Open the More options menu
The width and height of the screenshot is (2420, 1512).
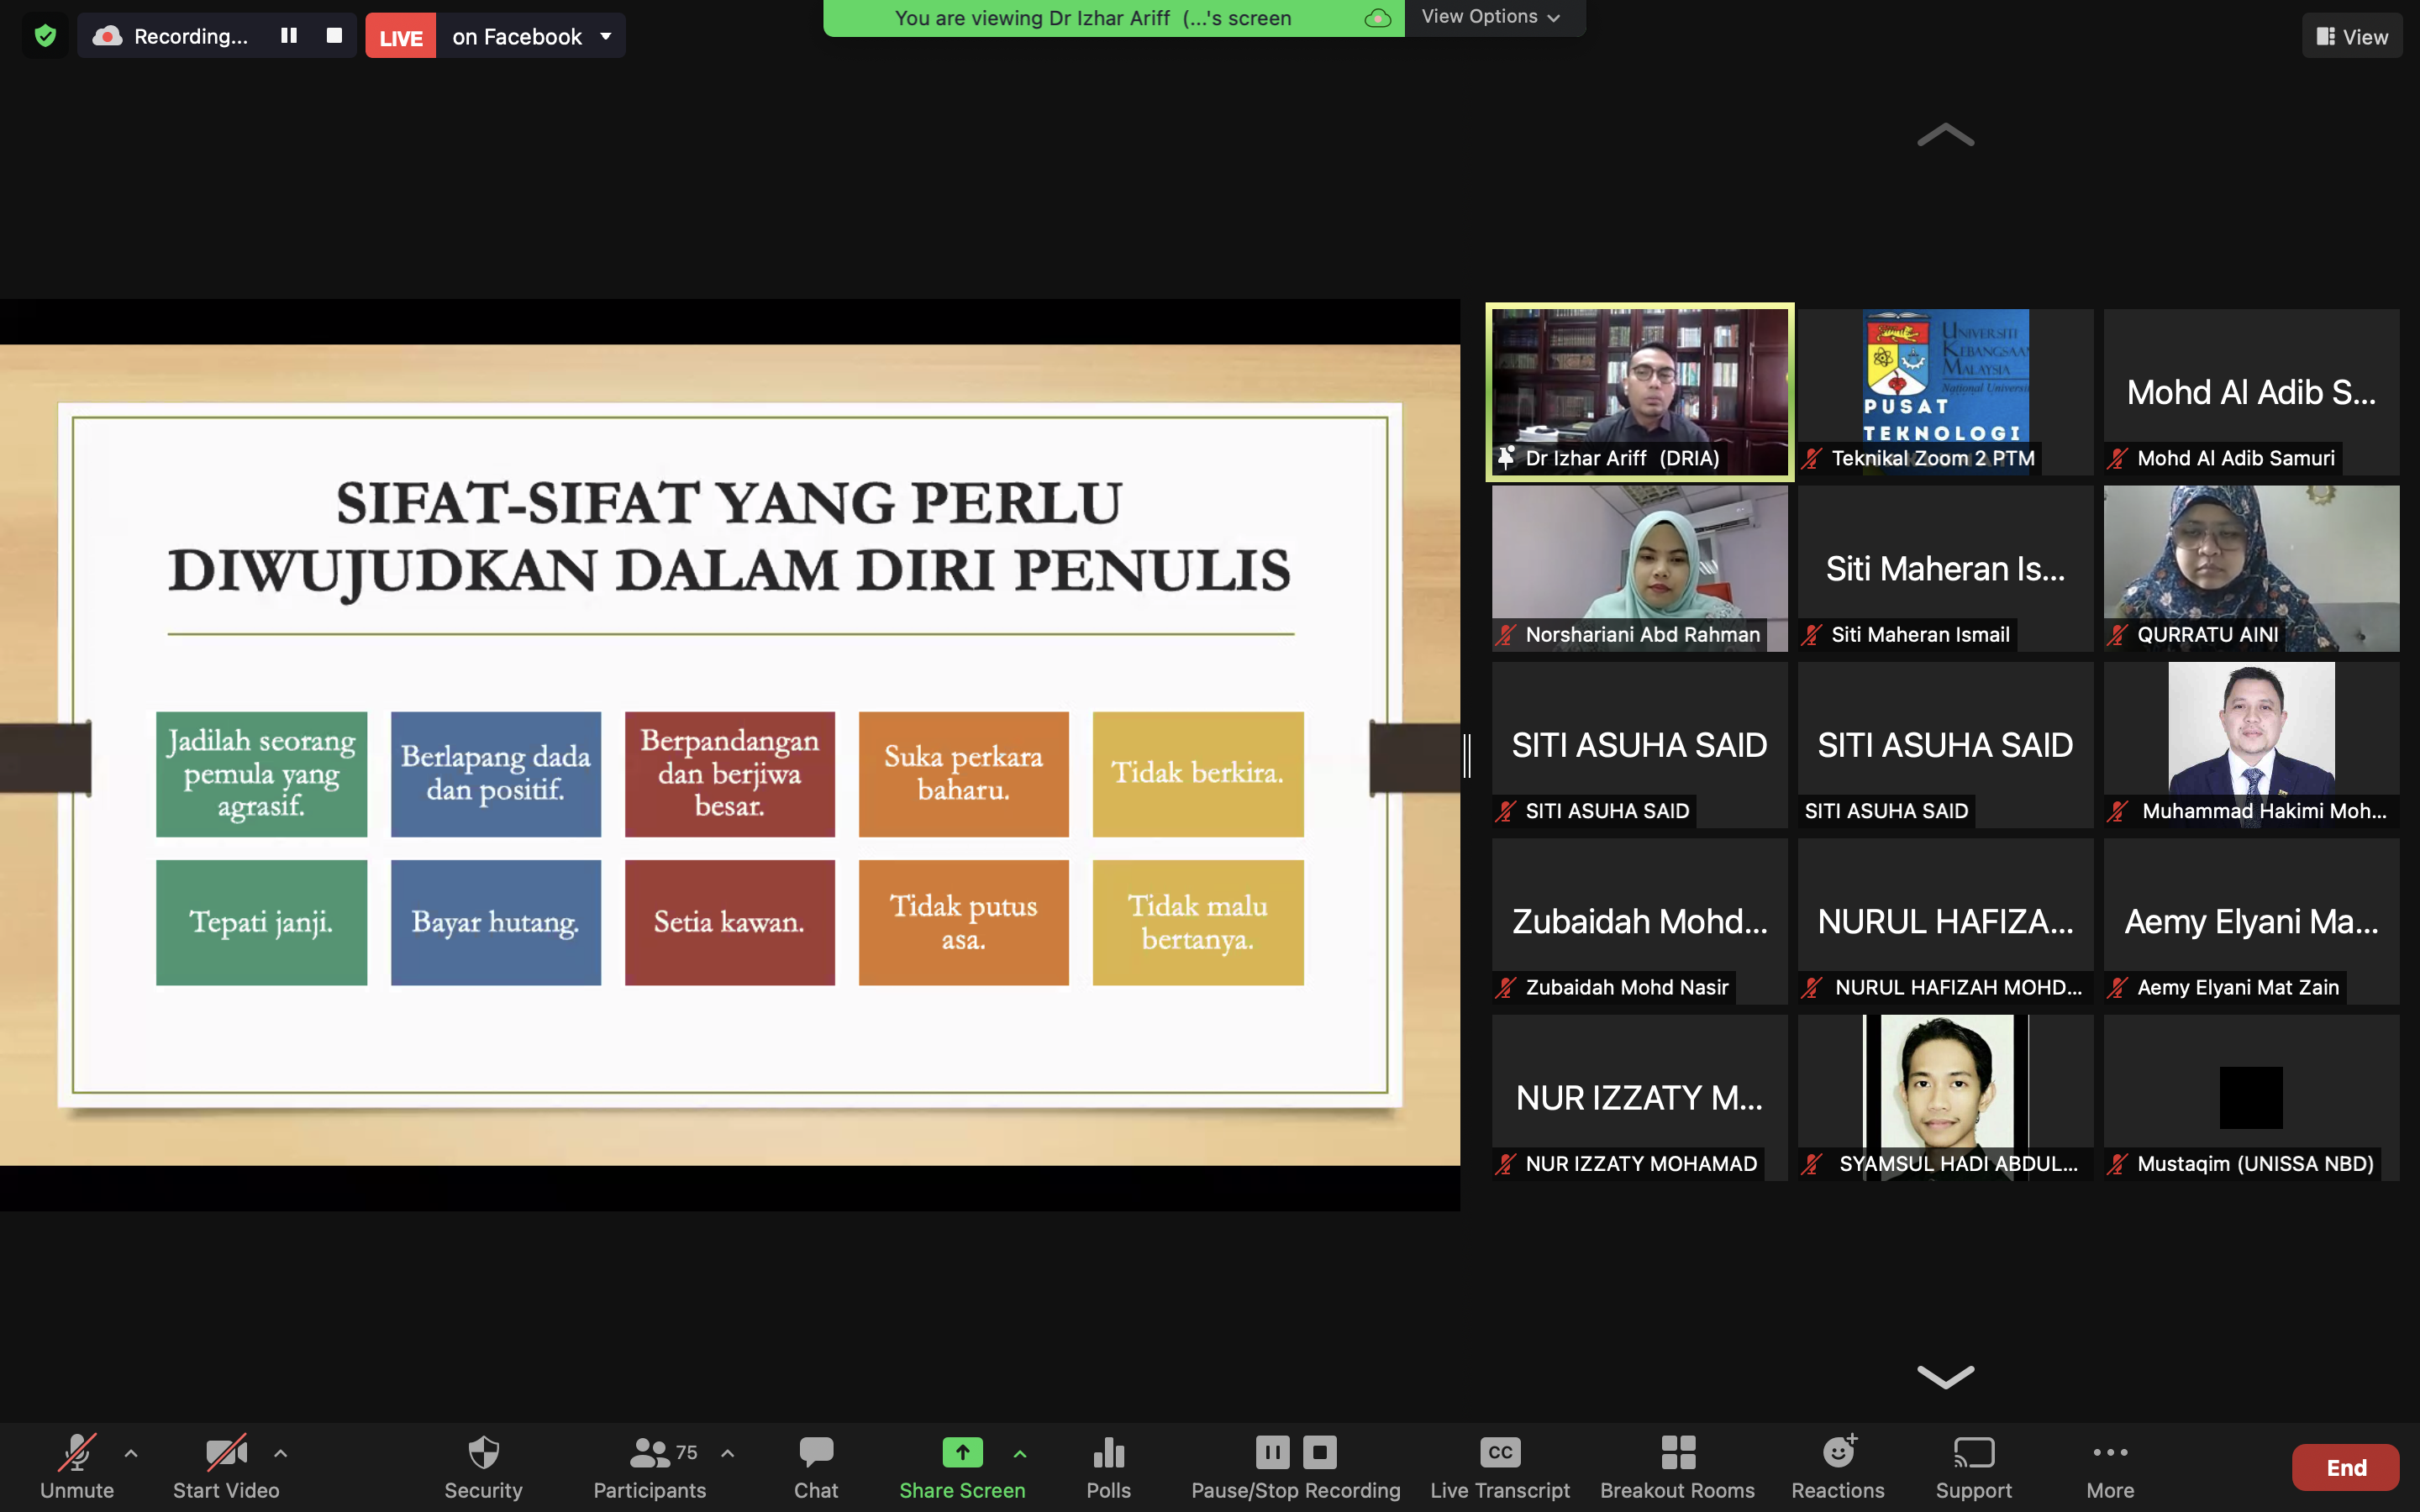click(2110, 1466)
